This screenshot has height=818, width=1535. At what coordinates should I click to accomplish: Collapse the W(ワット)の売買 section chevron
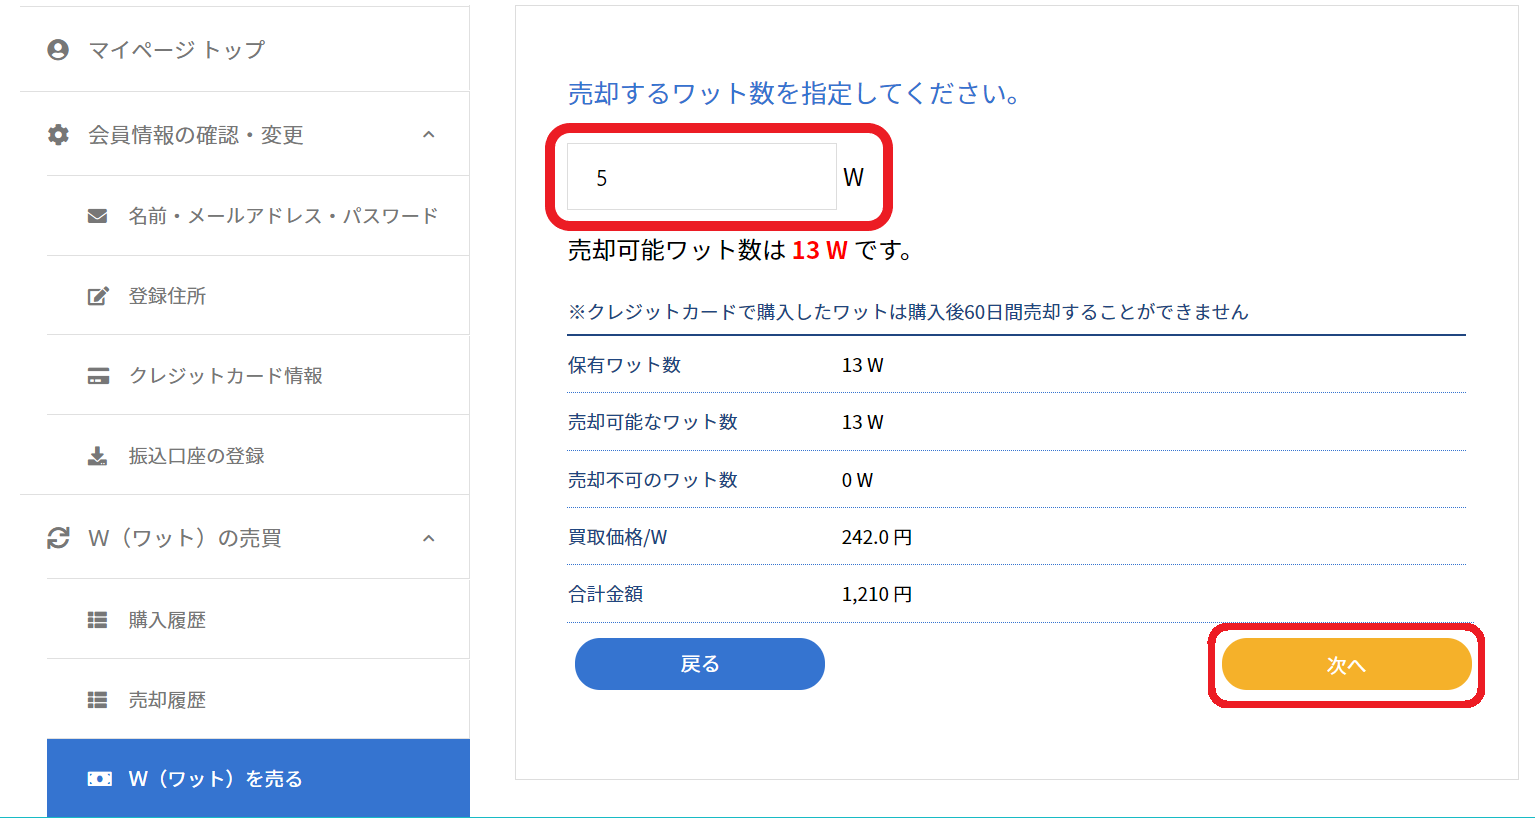[429, 538]
